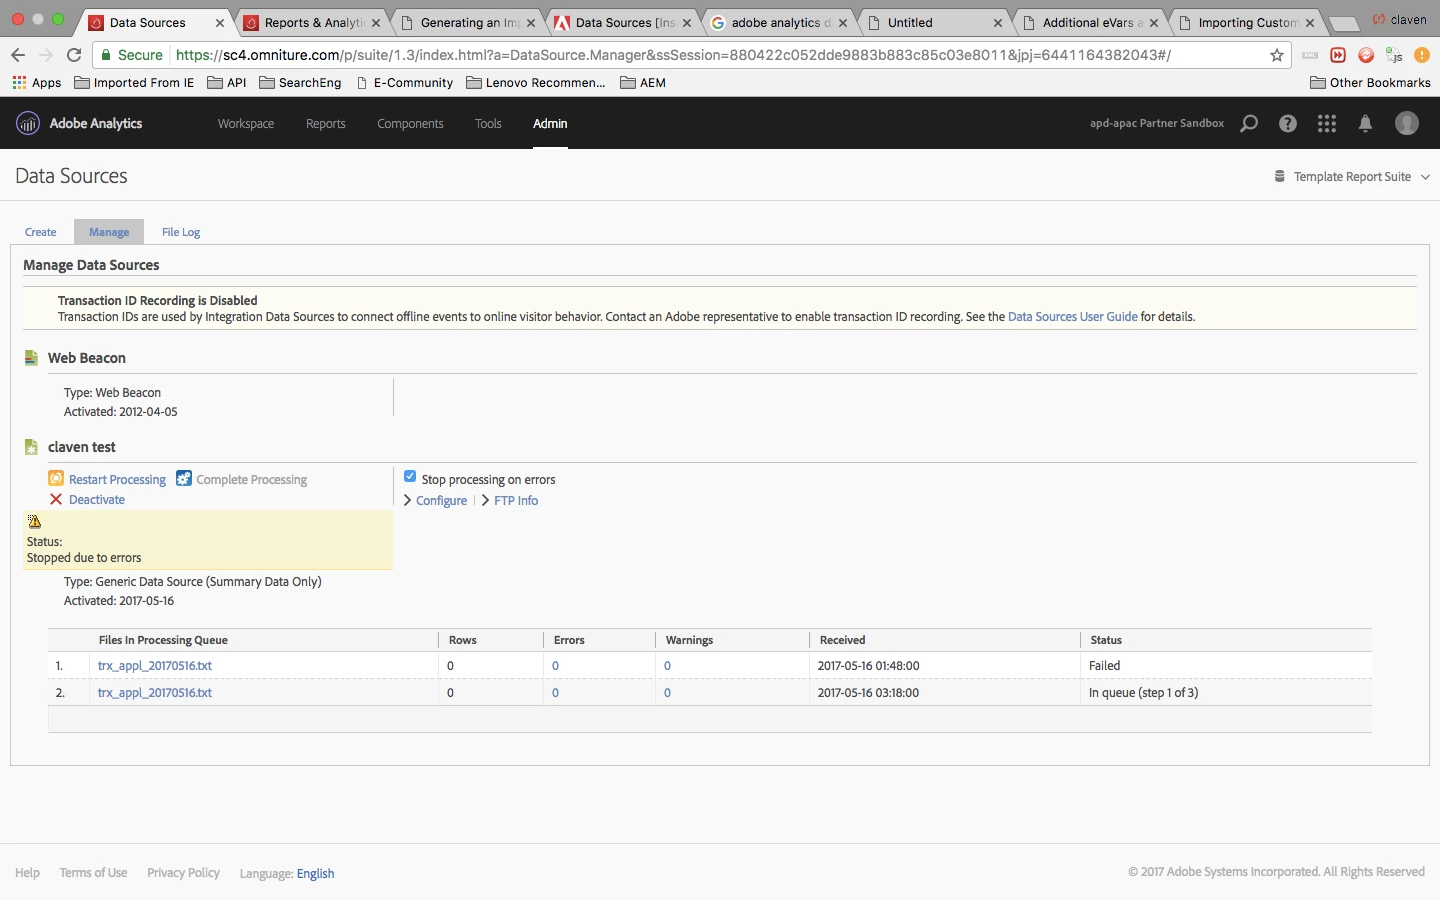This screenshot has height=900, width=1440.
Task: Select the Manage tab
Action: 109,232
